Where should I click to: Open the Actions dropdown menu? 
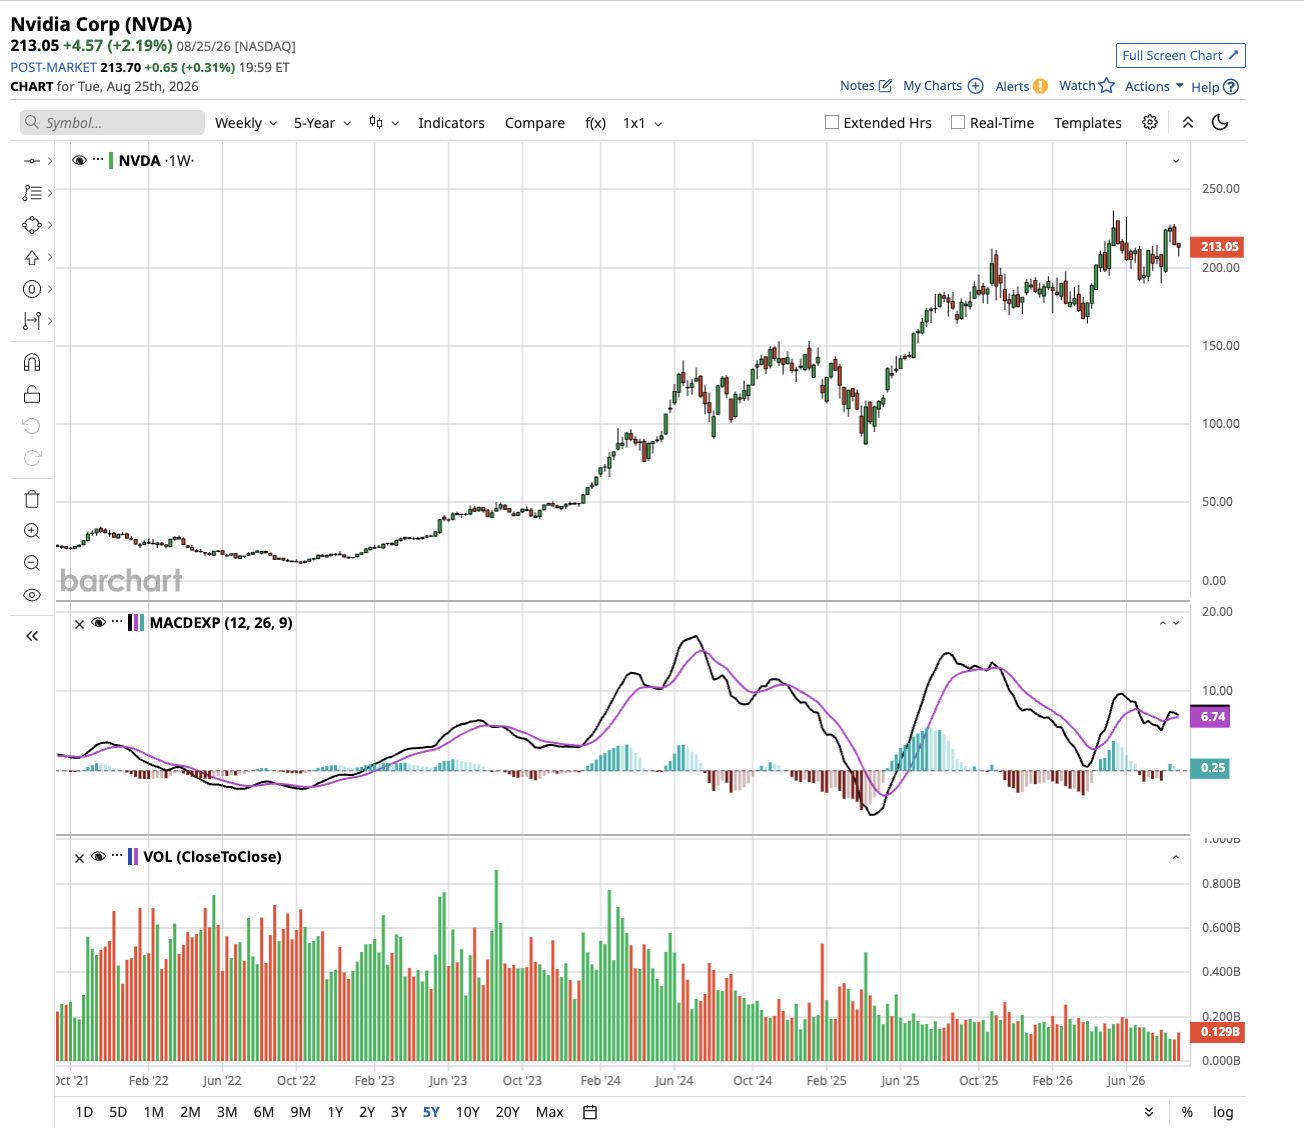[x=1154, y=86]
